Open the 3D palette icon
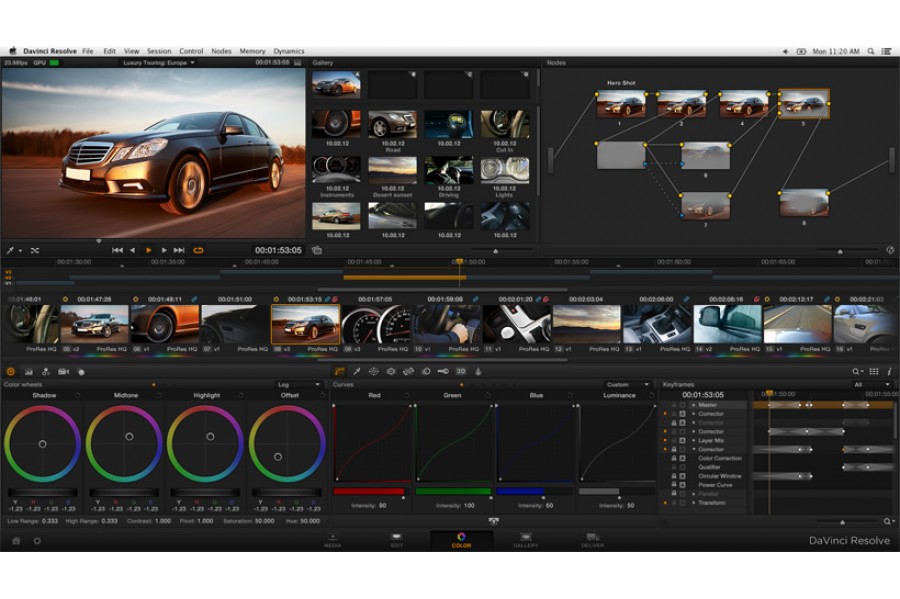 460,371
